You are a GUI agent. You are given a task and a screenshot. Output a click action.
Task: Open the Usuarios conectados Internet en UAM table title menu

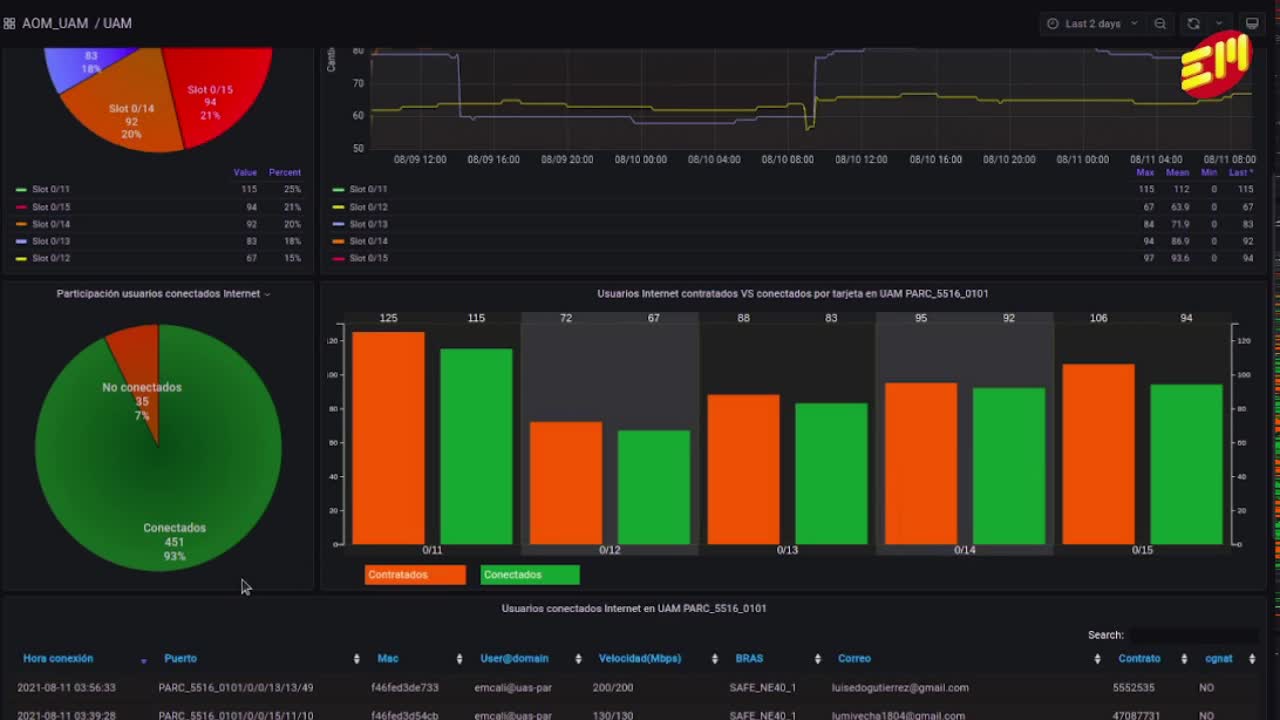[634, 608]
